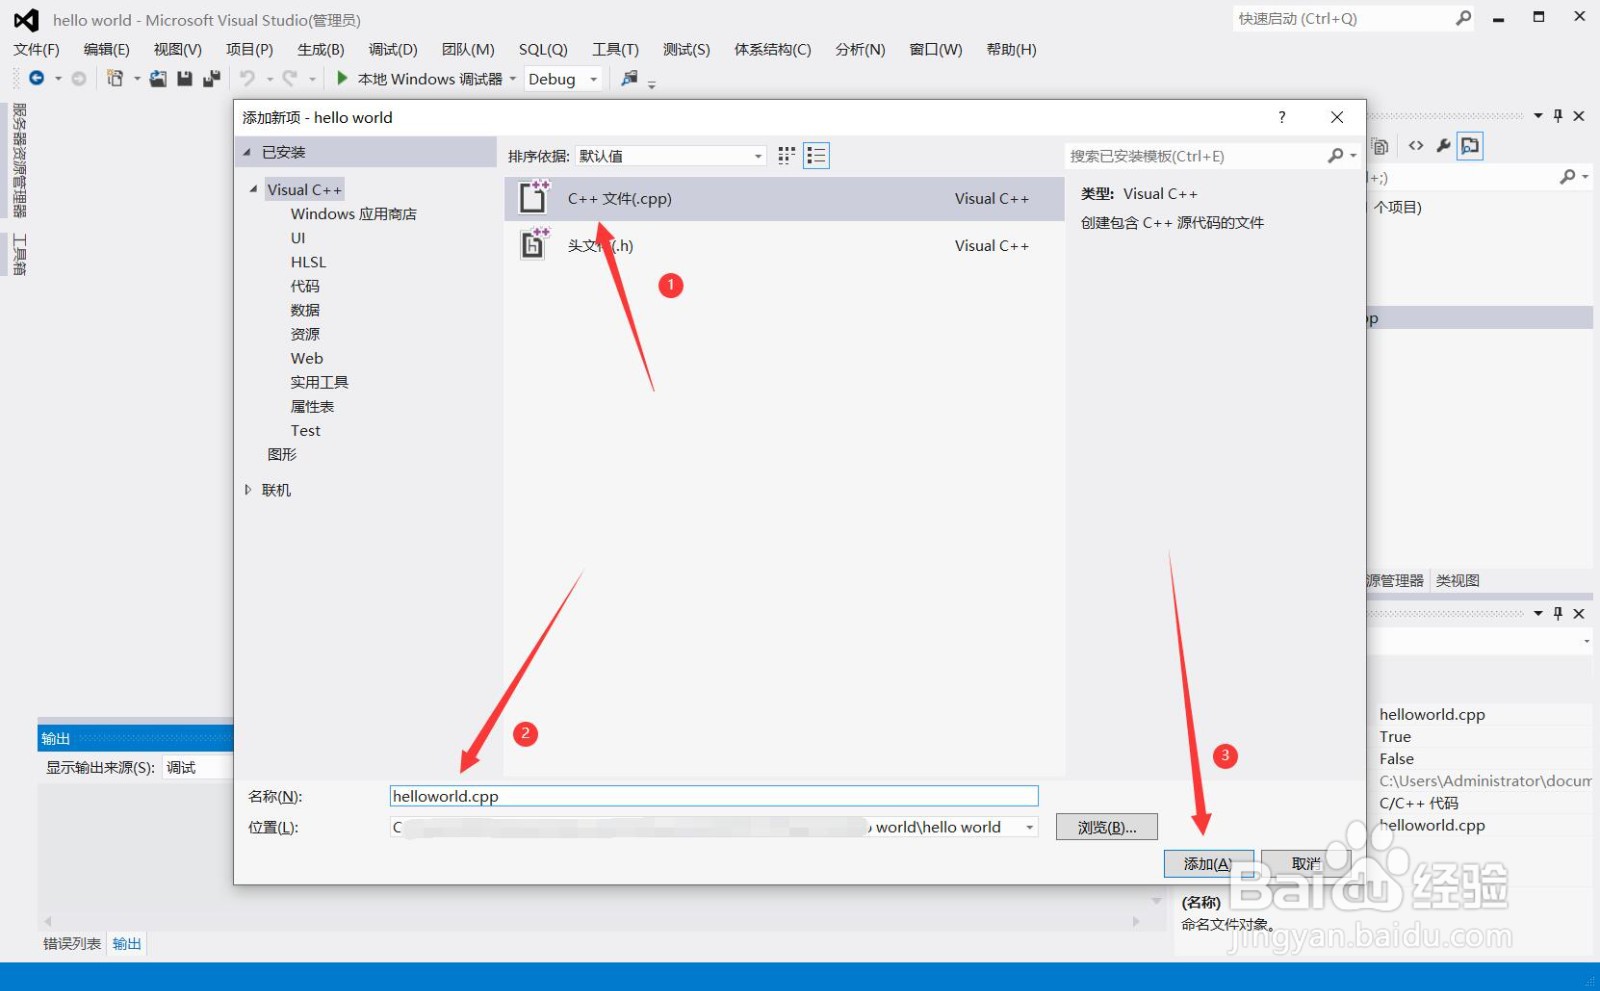Close the Add New Item dialog
This screenshot has width=1600, height=991.
[x=1337, y=117]
